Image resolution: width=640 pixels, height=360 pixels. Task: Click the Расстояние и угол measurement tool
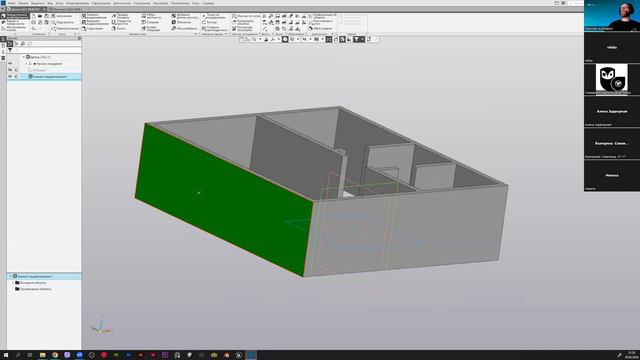(320, 22)
